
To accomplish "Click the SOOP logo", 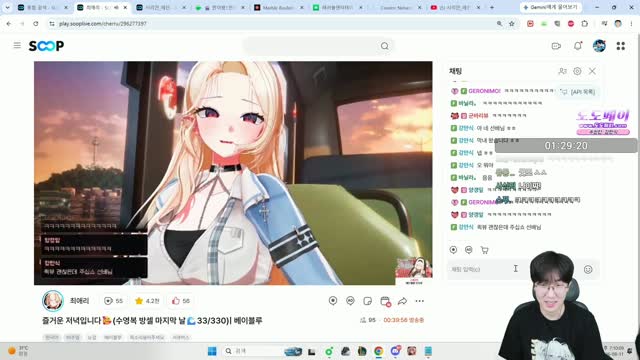I will coord(46,46).
